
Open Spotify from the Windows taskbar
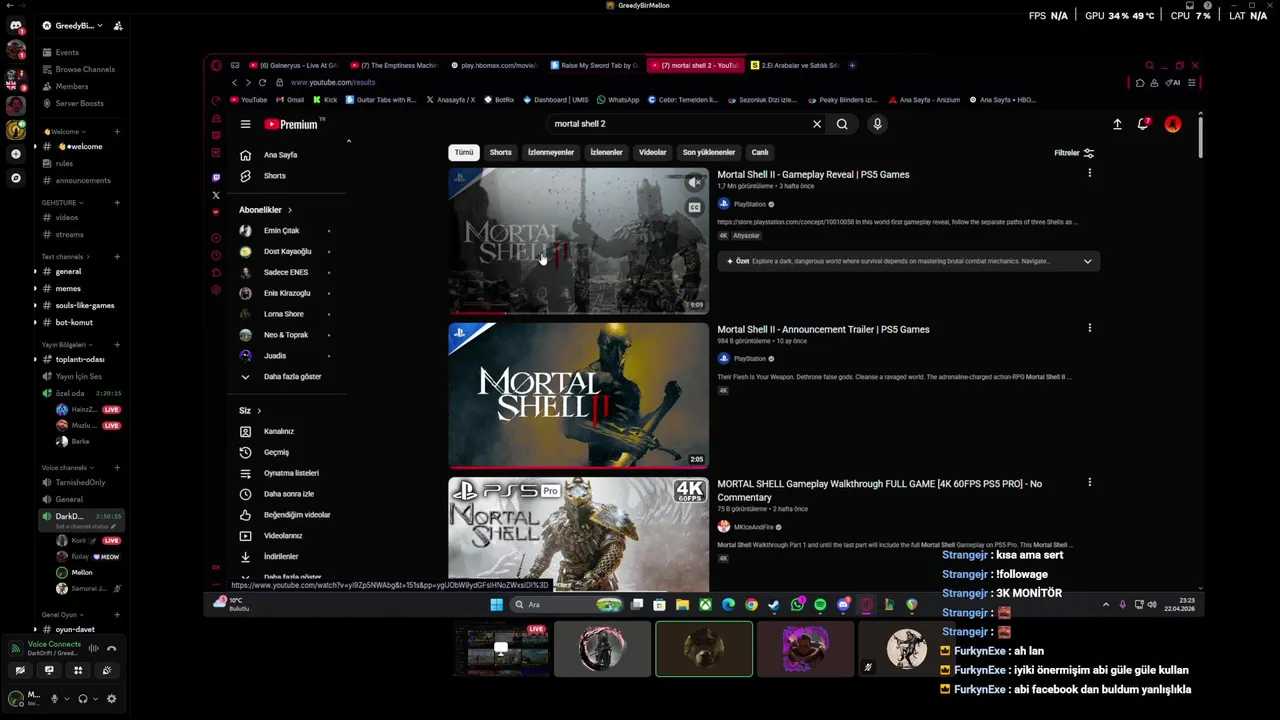click(x=820, y=605)
